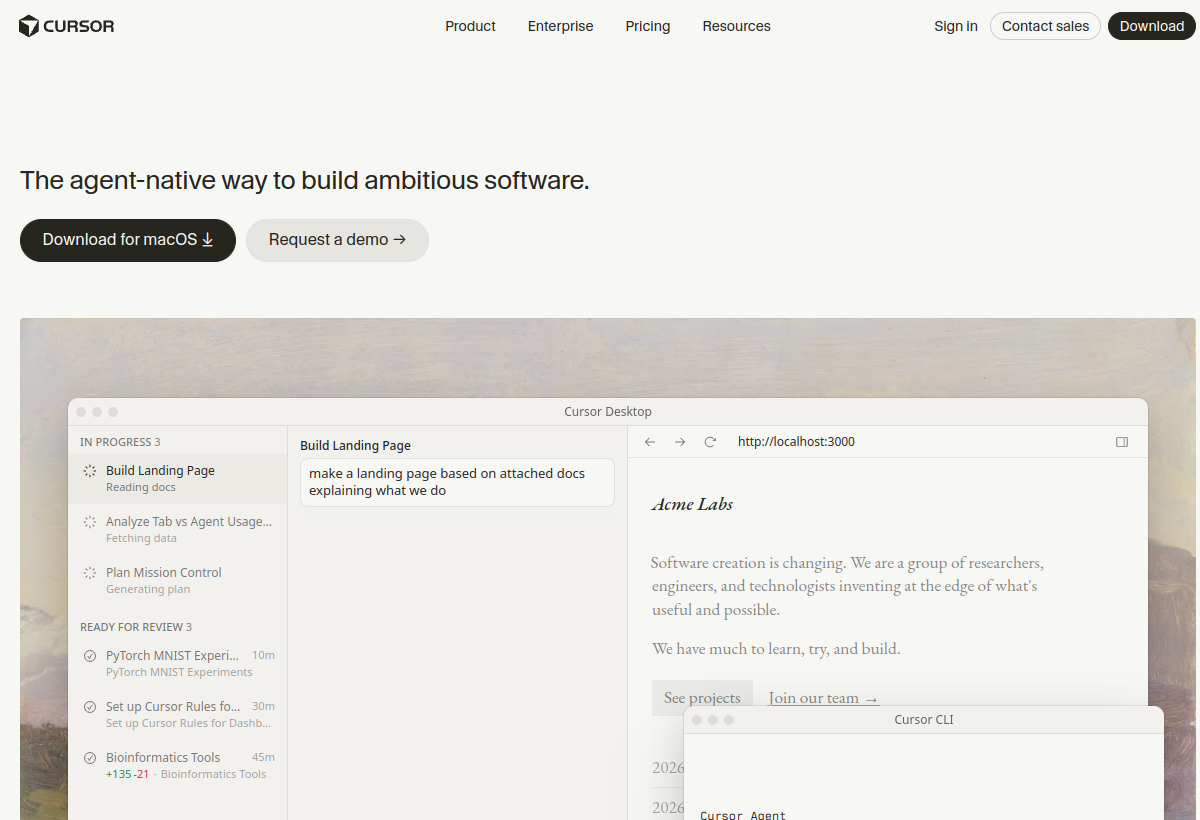This screenshot has height=820, width=1200.
Task: Click the prompt box about making a landing page
Action: 457,483
